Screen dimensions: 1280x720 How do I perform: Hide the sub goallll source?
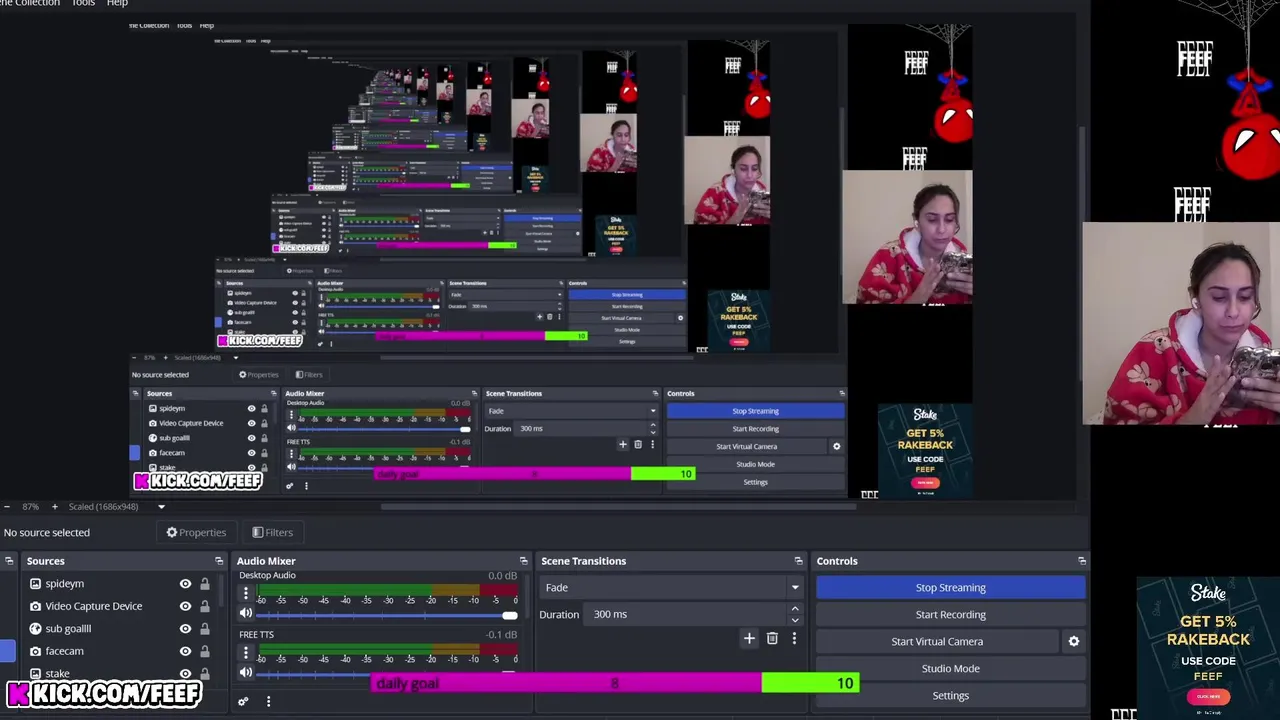(x=185, y=629)
